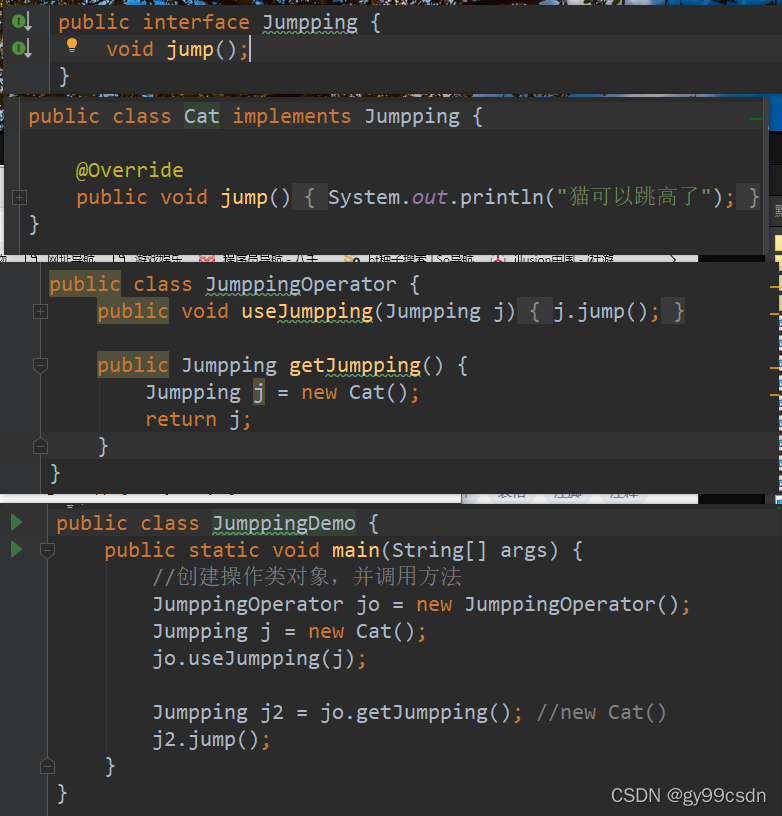Click 'void jump();' in interface
Viewport: 782px width, 816px height.
click(177, 49)
